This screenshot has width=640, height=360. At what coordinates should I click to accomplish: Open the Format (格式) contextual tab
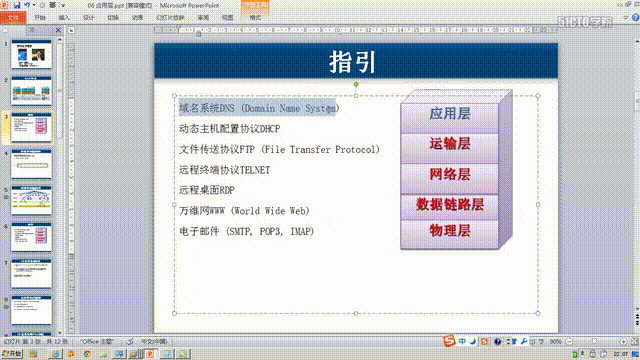(255, 18)
